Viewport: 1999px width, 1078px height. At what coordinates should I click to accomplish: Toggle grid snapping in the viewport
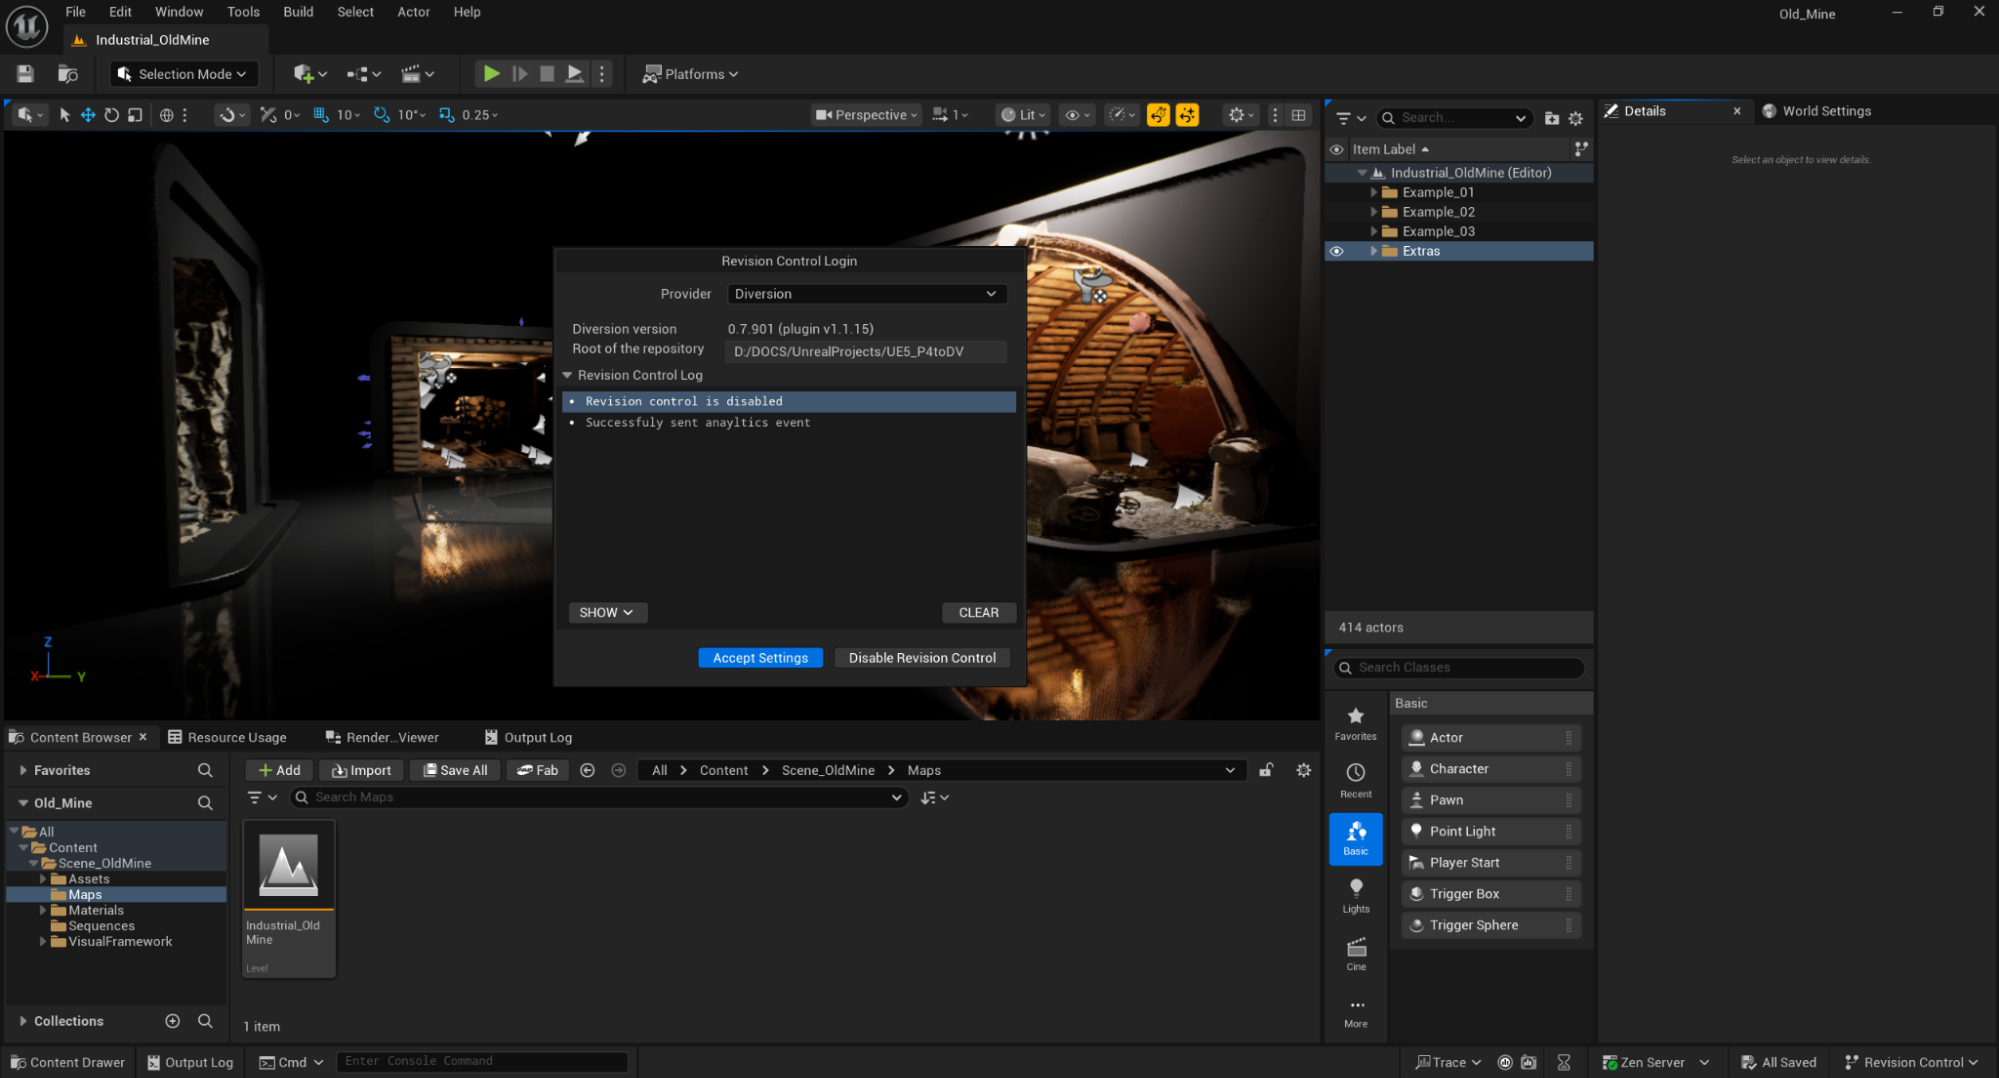point(321,115)
